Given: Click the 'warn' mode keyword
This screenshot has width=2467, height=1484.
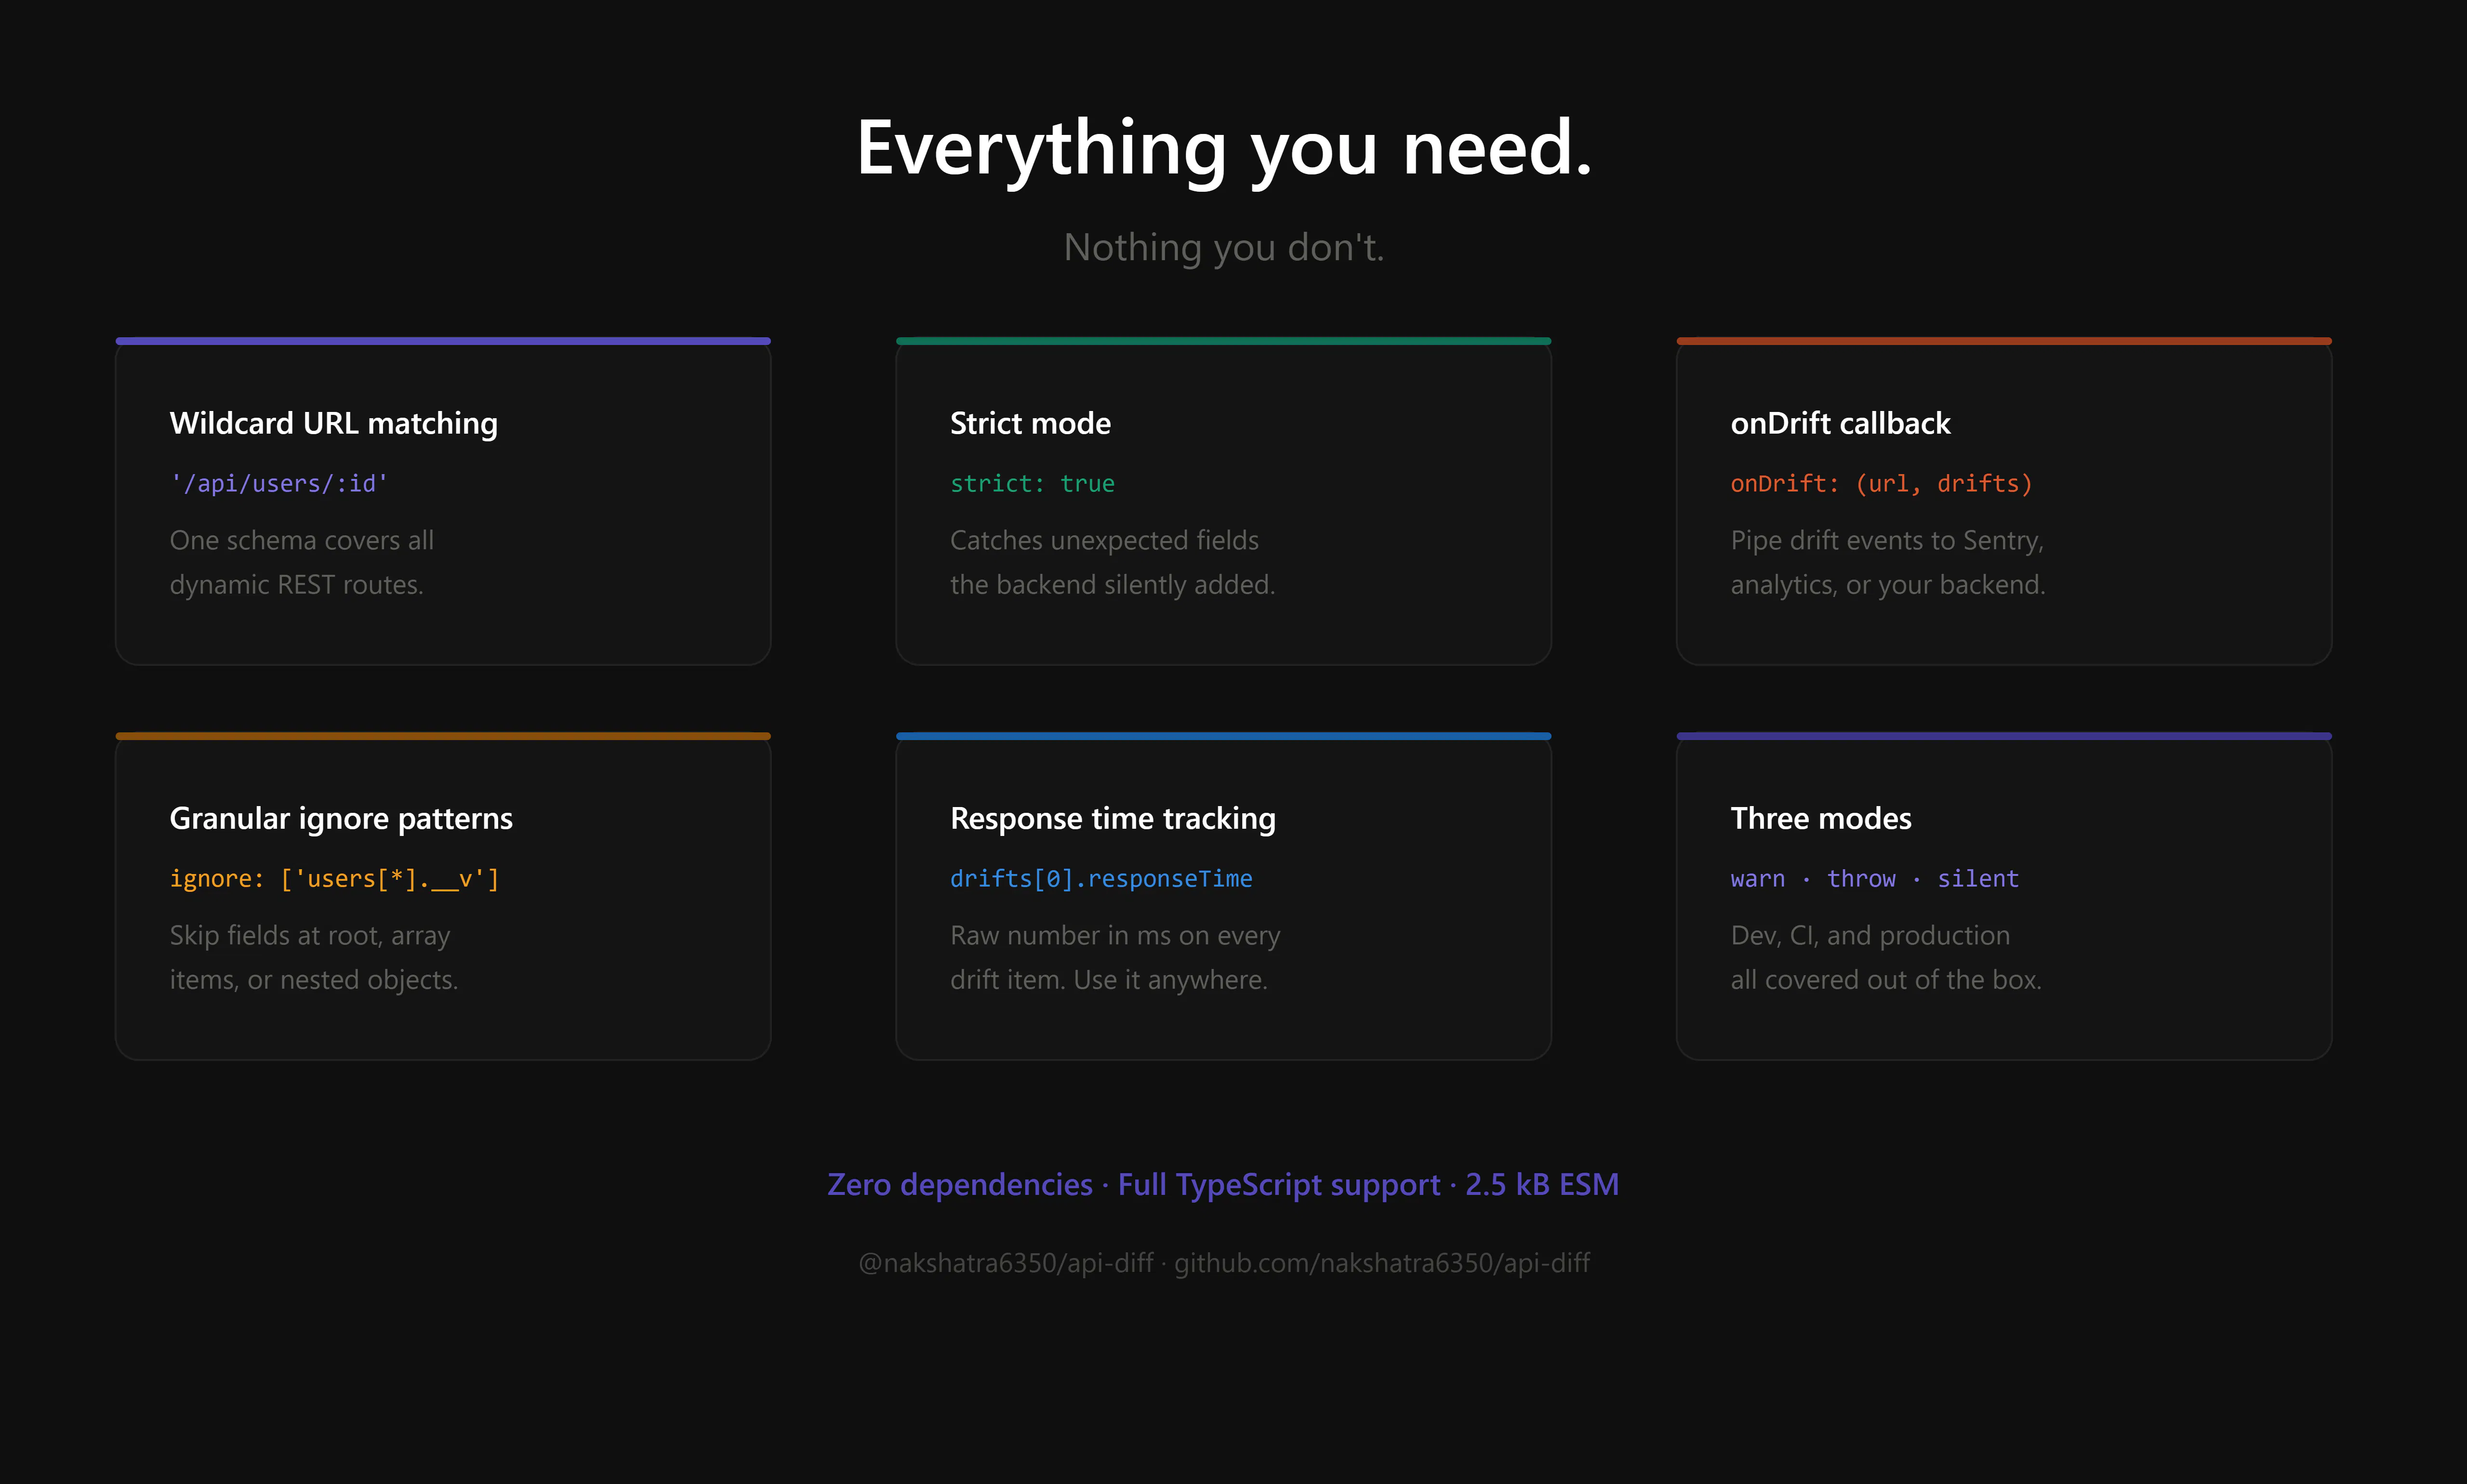Looking at the screenshot, I should 1758,879.
